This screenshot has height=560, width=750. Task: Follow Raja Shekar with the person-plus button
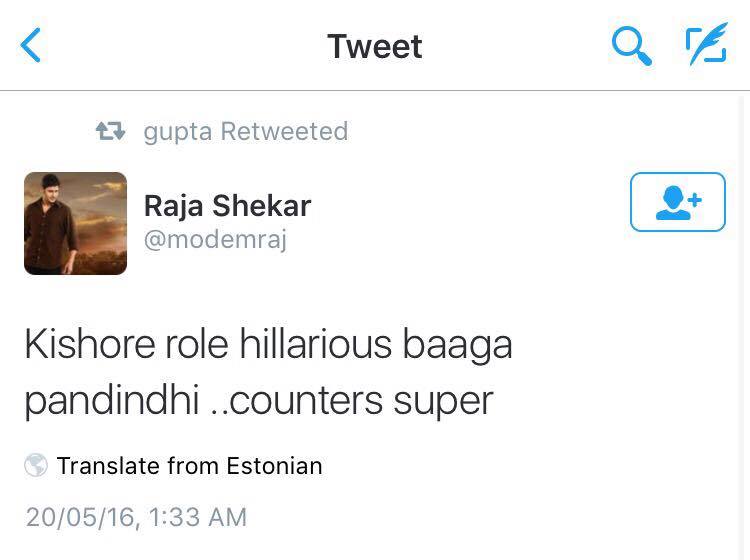677,202
